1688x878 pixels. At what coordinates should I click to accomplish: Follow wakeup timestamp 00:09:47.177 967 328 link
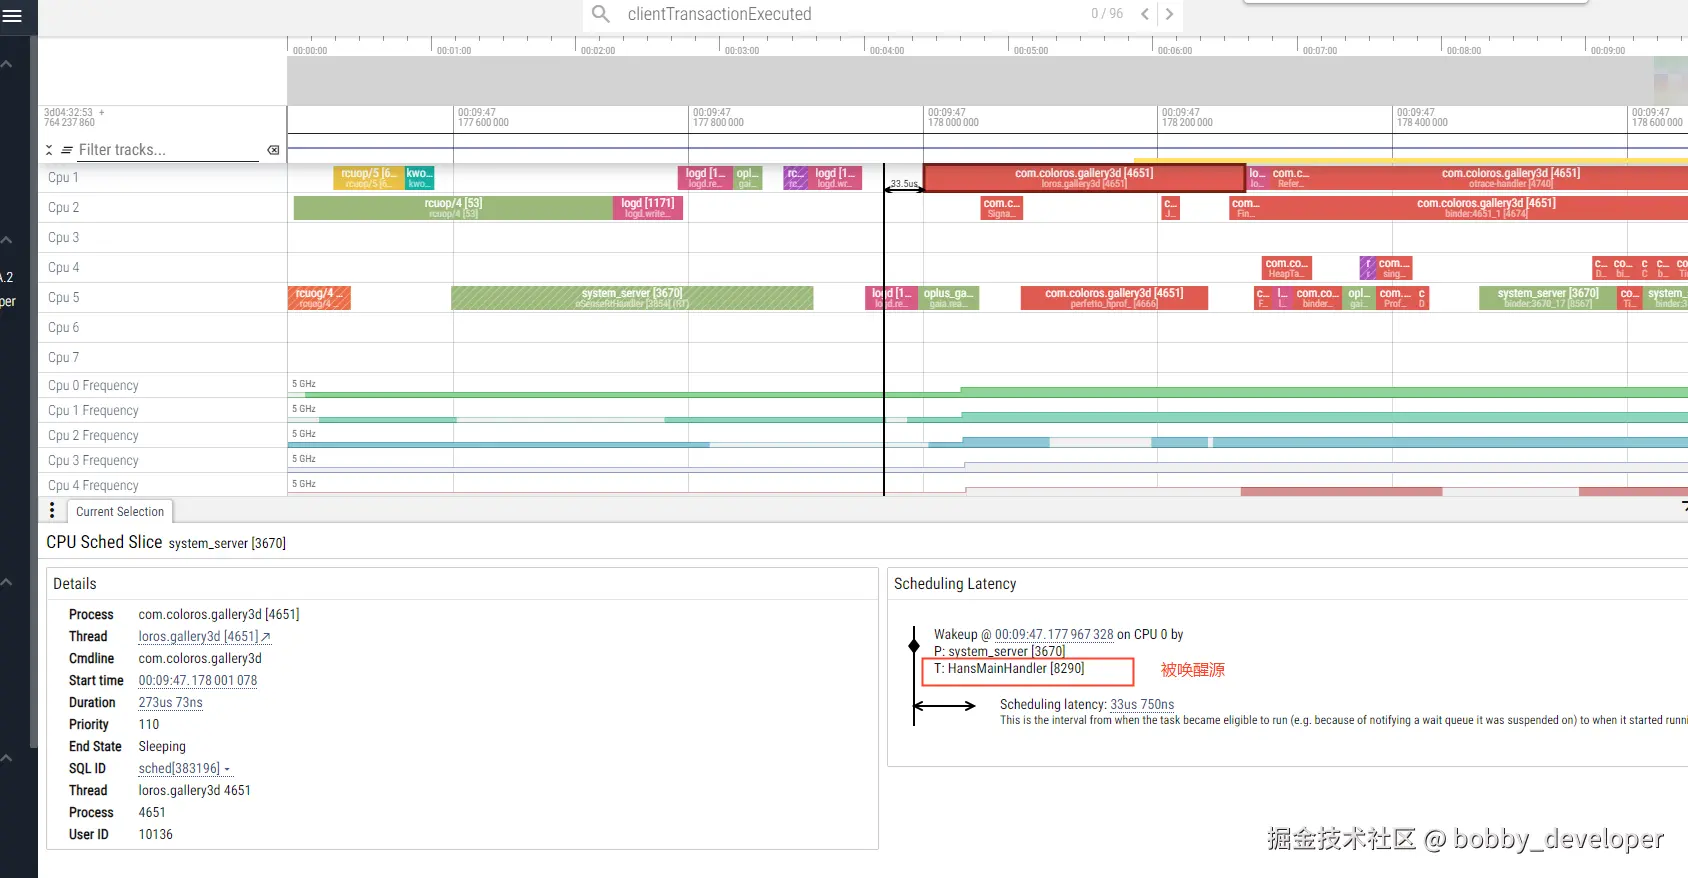tap(1054, 634)
